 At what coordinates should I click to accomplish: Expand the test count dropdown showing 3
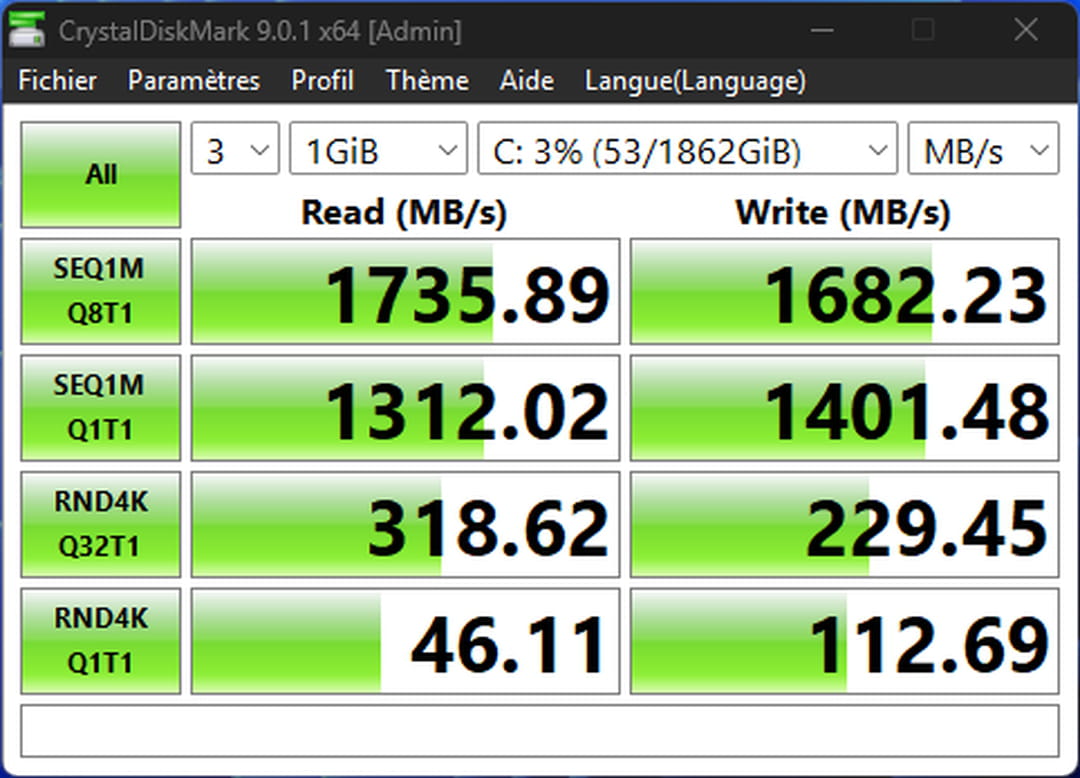click(235, 149)
